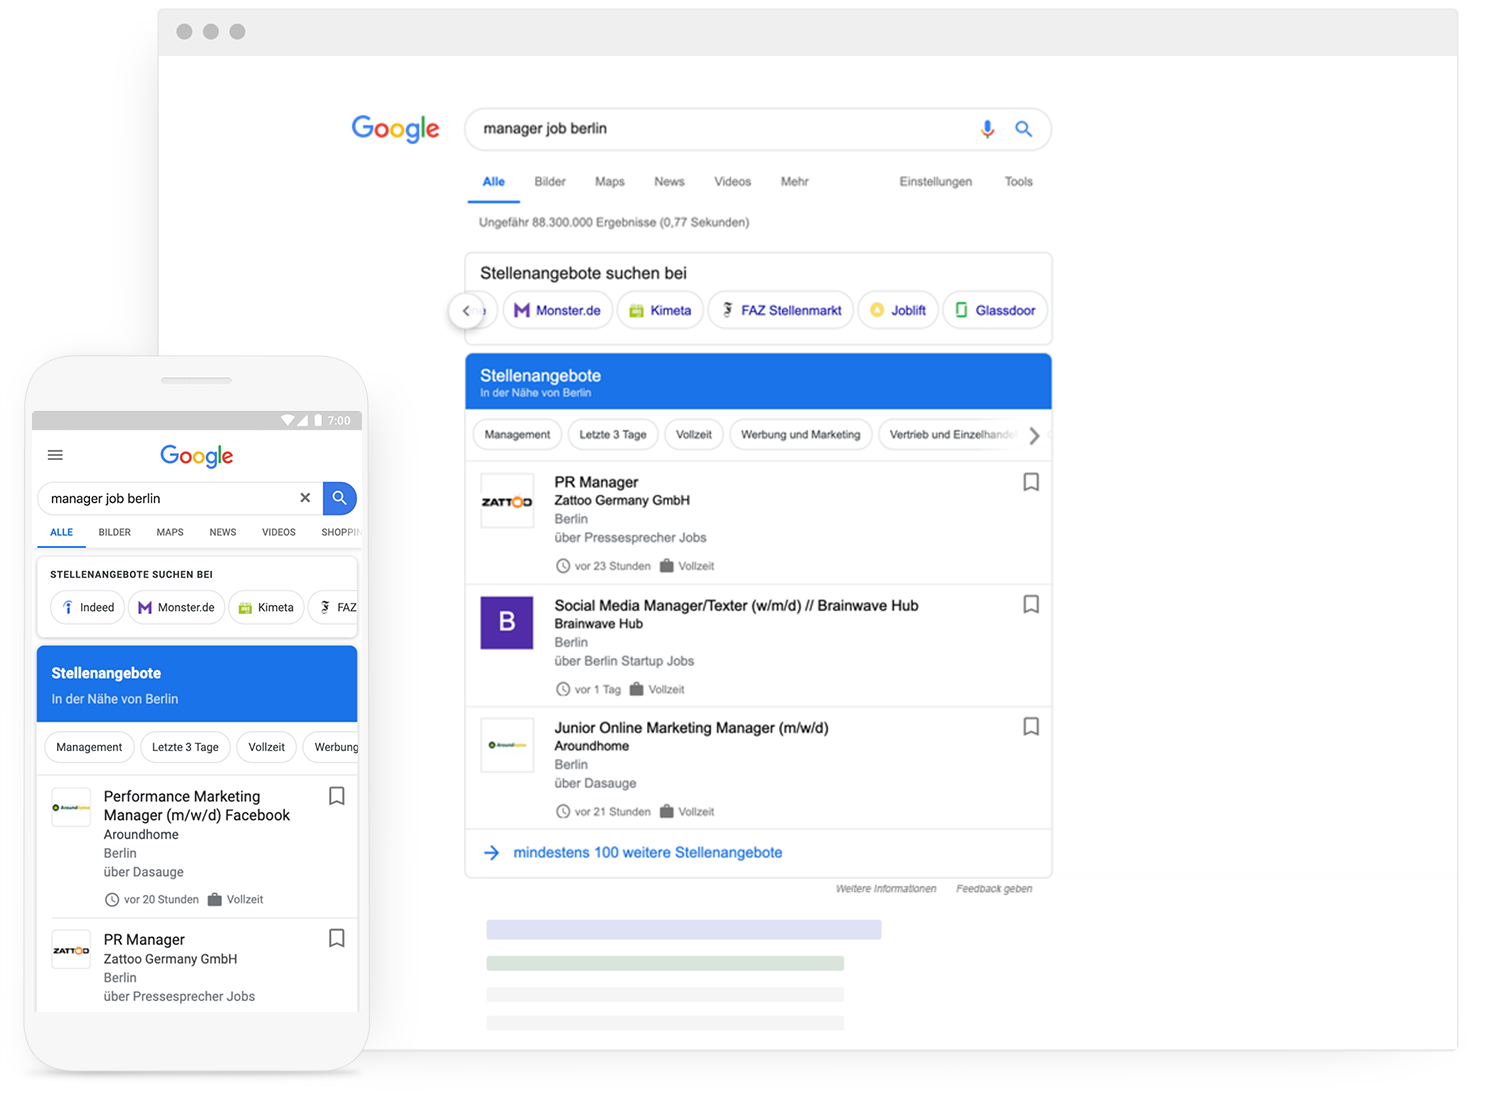1506x1098 pixels.
Task: Open mindestens 100 weitere Stellenangebote link
Action: click(647, 852)
